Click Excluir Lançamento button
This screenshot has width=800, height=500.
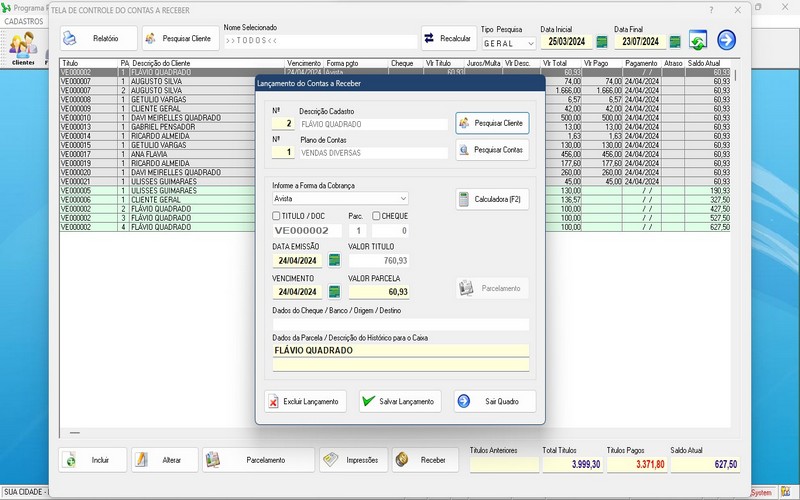(306, 401)
